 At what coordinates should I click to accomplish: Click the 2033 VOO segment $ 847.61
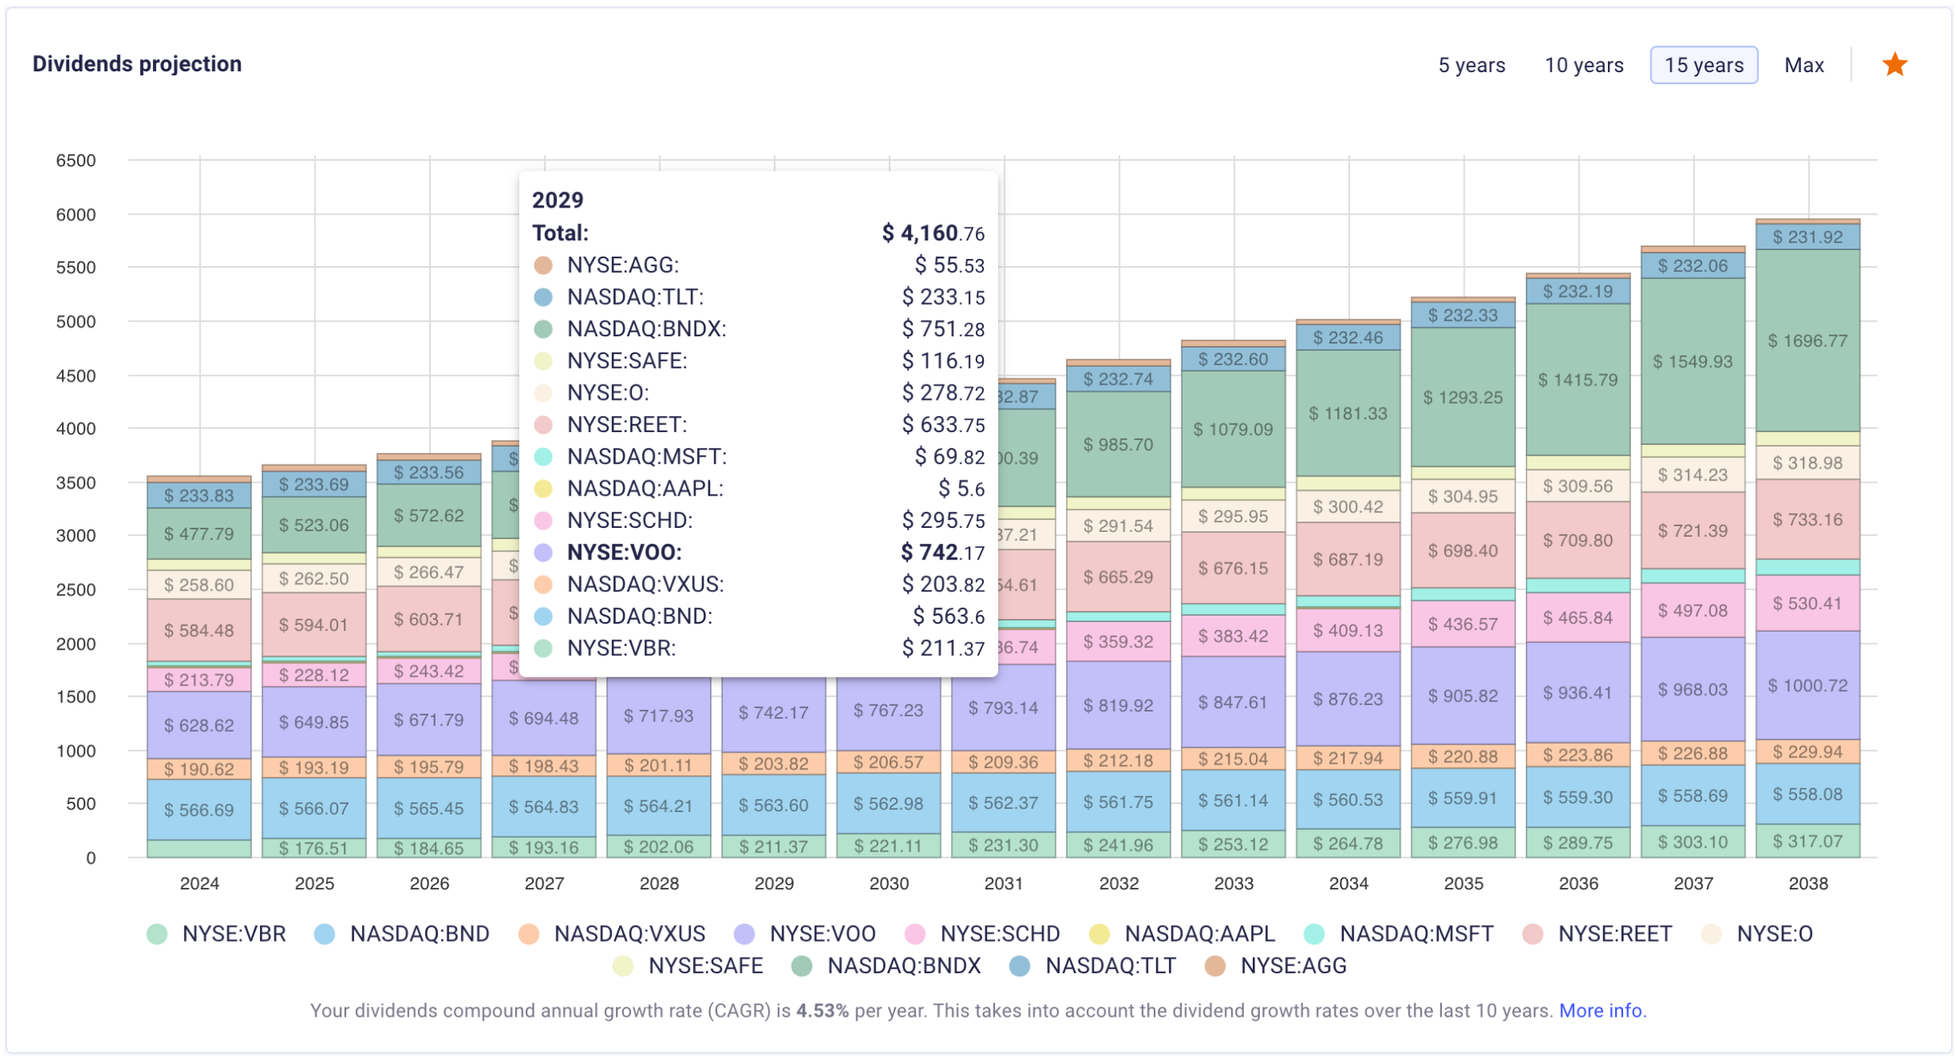tap(1233, 702)
